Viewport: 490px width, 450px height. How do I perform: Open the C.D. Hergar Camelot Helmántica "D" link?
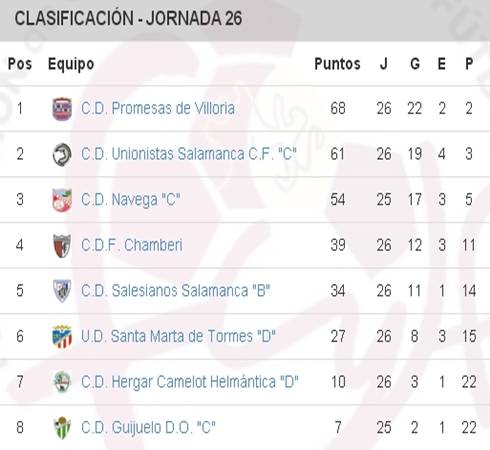click(x=190, y=382)
